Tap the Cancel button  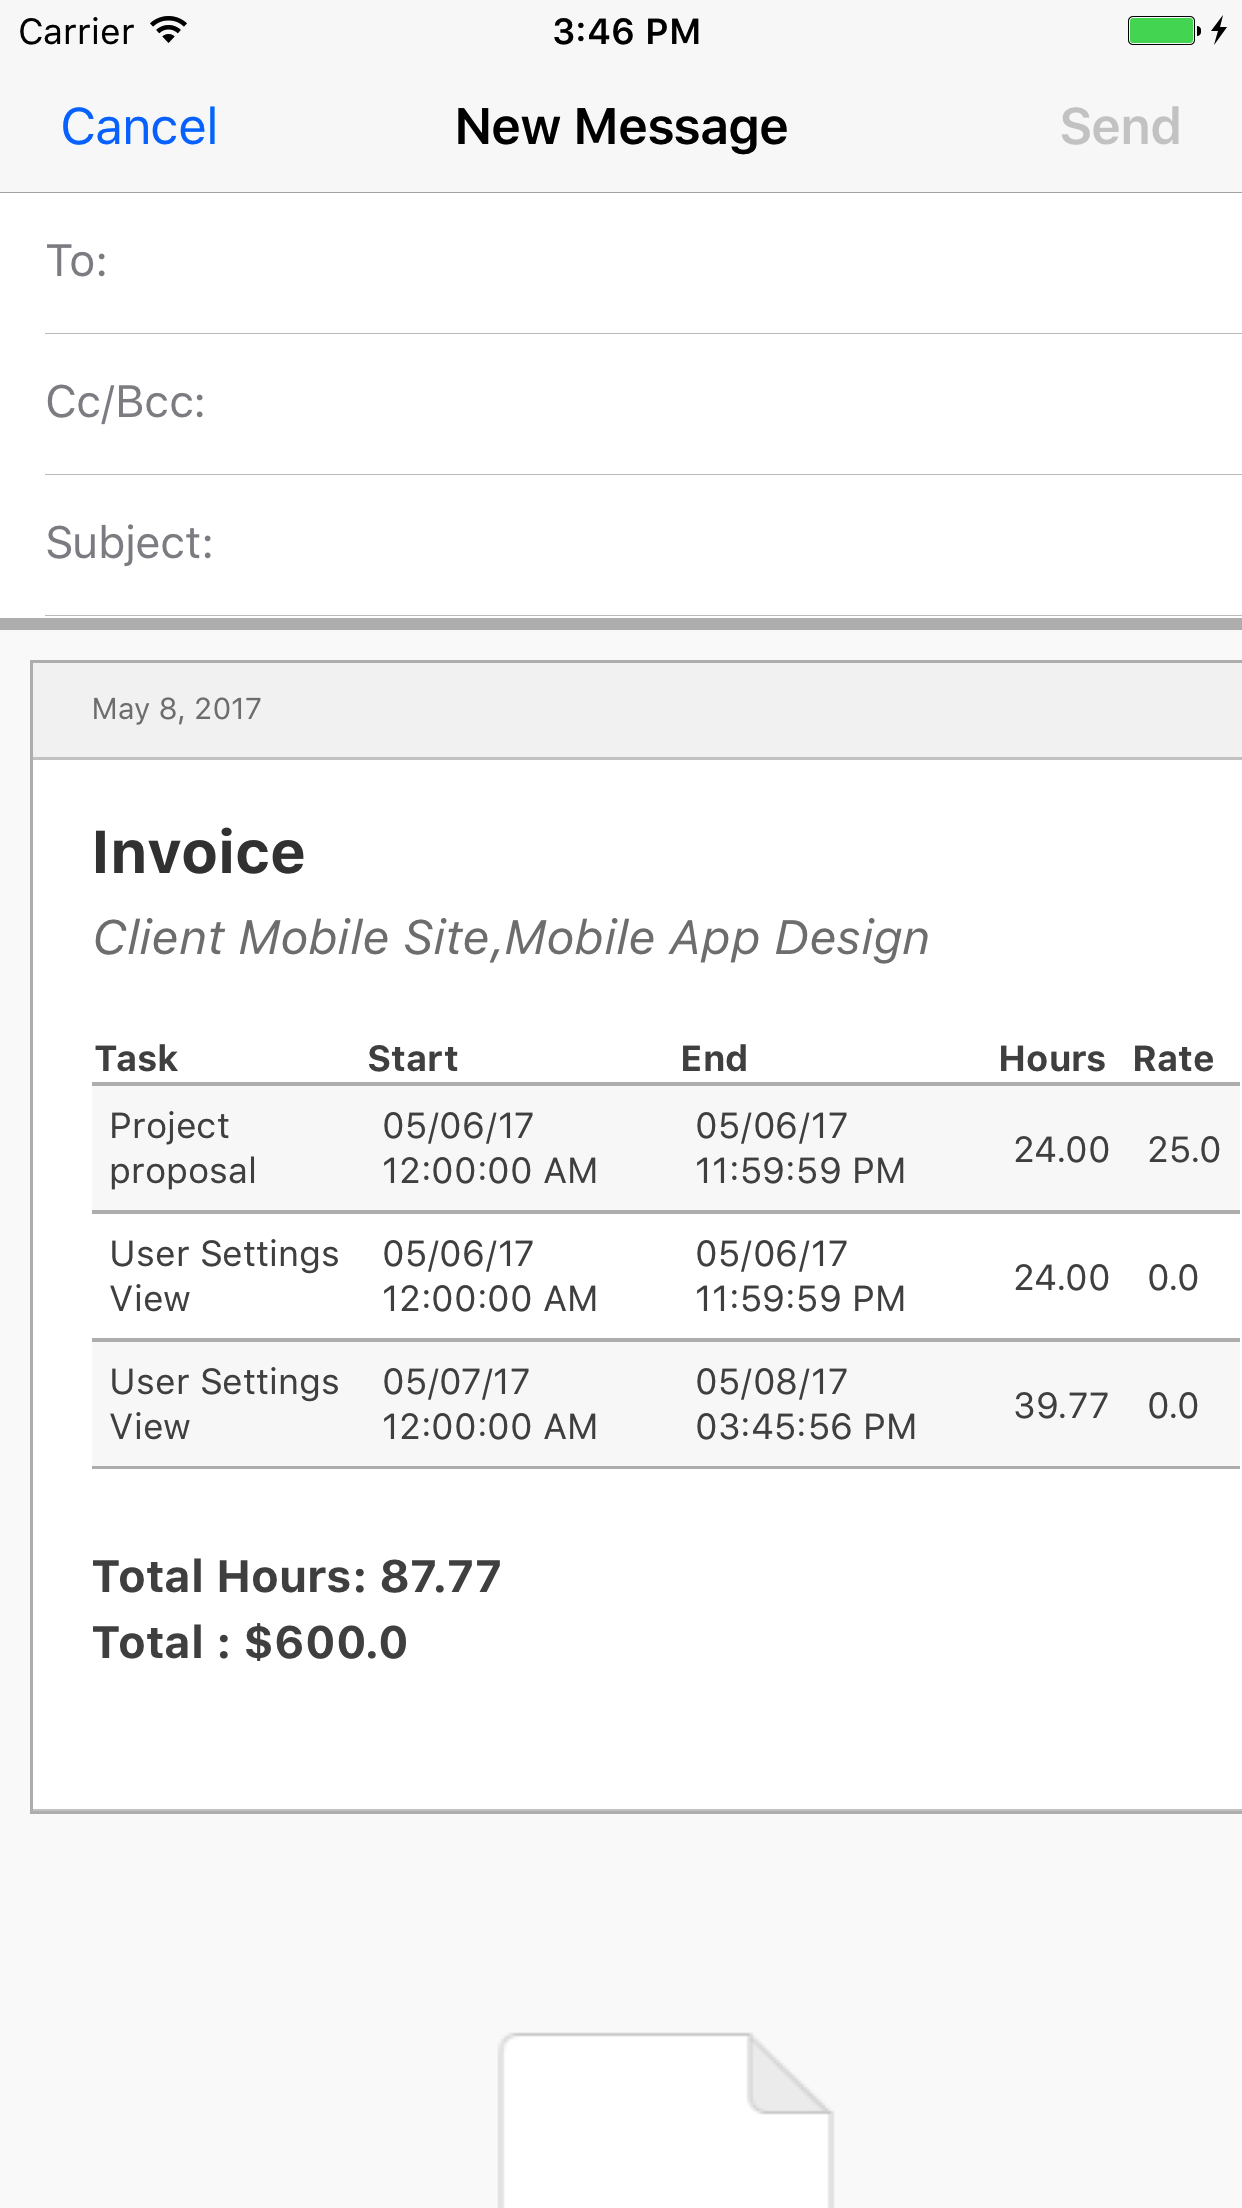[139, 127]
